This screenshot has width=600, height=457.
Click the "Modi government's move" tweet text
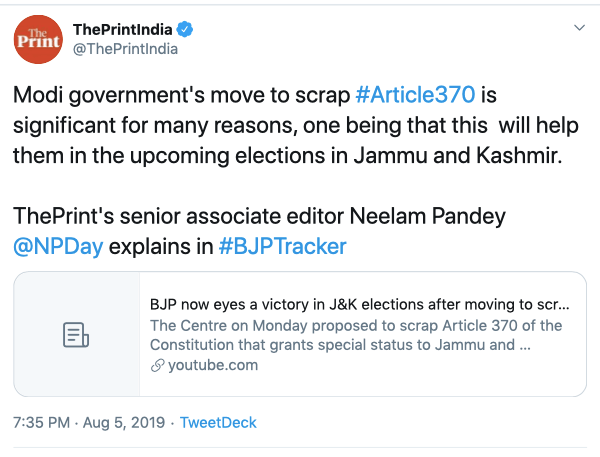point(182,97)
